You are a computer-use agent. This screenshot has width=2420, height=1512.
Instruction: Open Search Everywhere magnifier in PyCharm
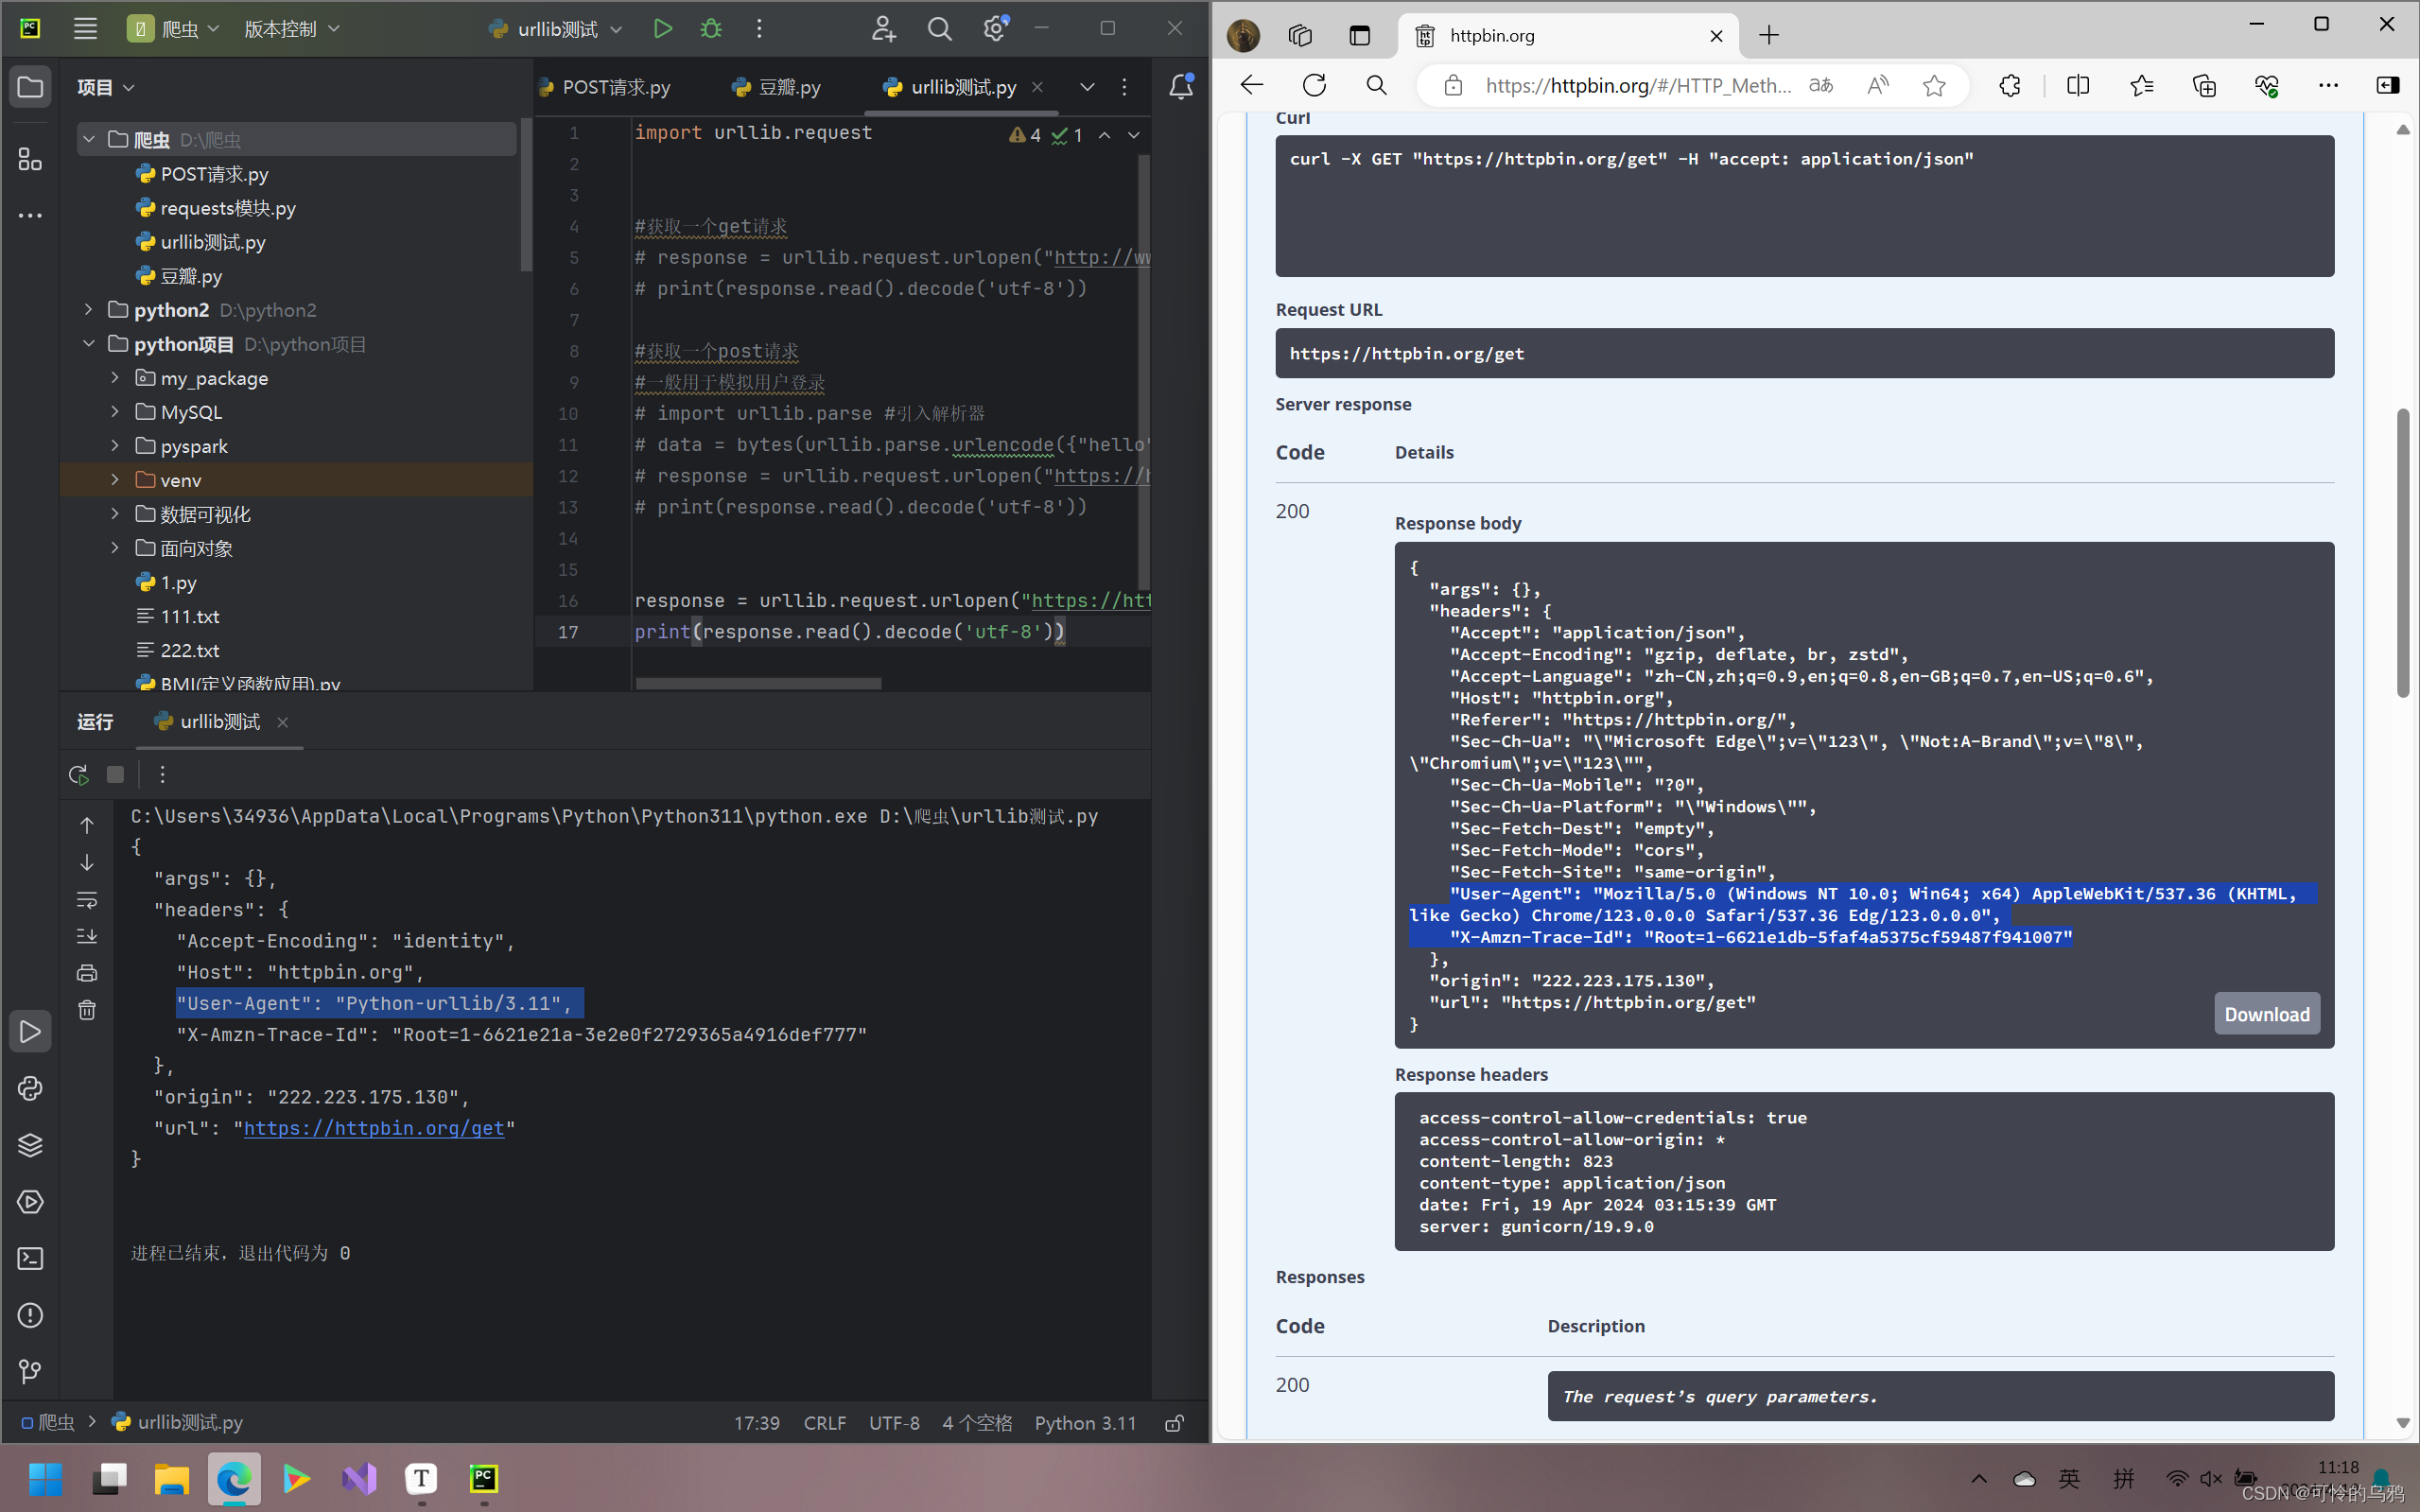click(939, 29)
